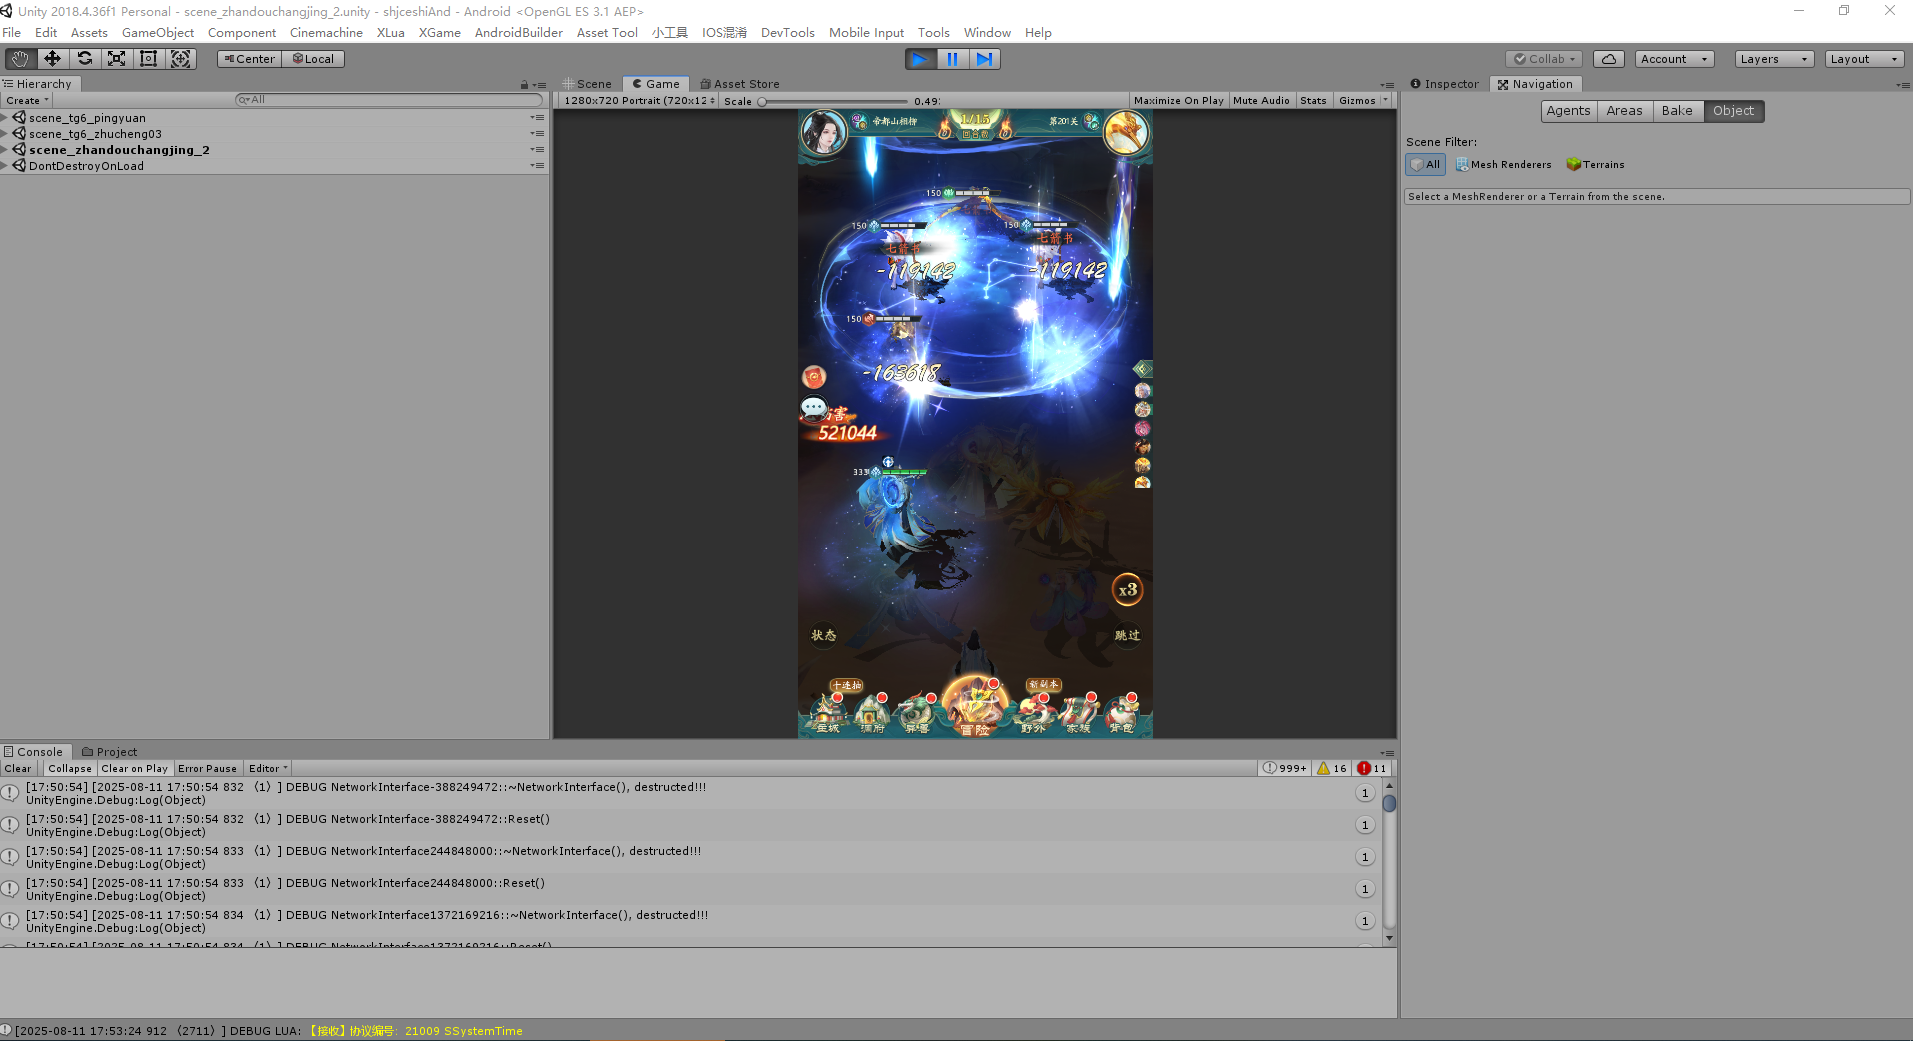Step one frame forward
The height and width of the screenshot is (1041, 1913).
[984, 59]
